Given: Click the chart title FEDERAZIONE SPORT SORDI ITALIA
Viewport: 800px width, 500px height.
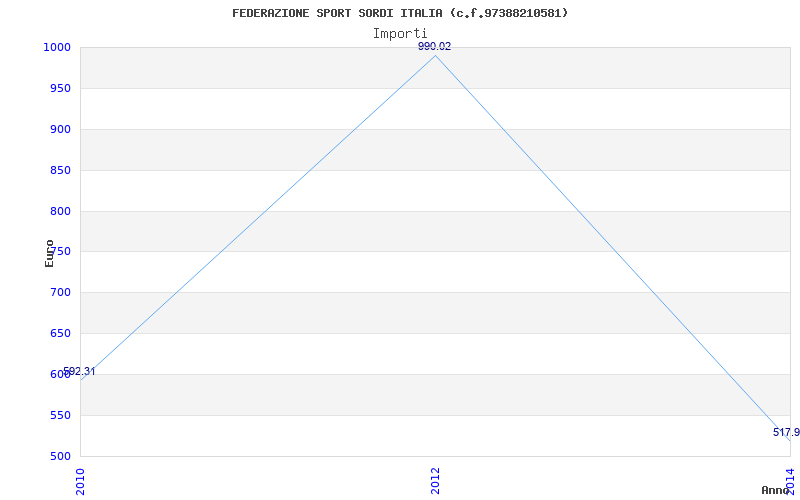Looking at the screenshot, I should tap(400, 13).
